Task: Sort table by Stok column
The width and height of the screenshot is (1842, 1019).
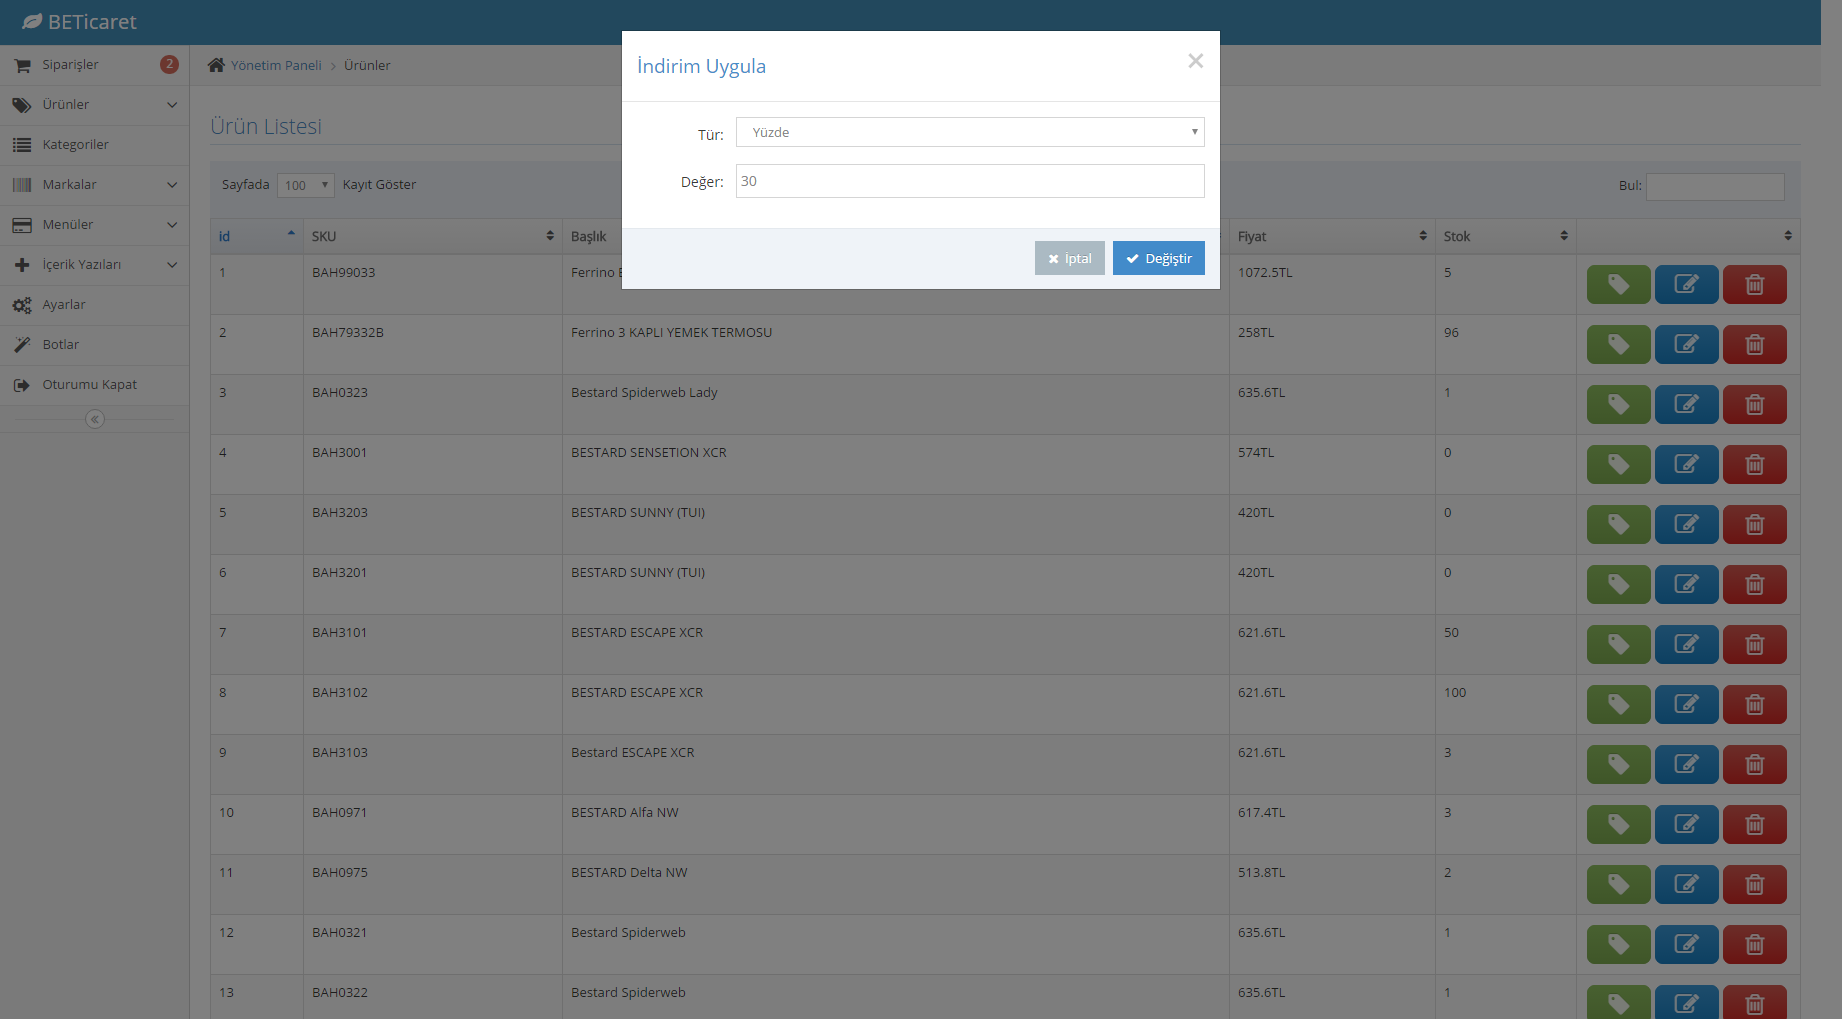Action: pyautogui.click(x=1505, y=236)
